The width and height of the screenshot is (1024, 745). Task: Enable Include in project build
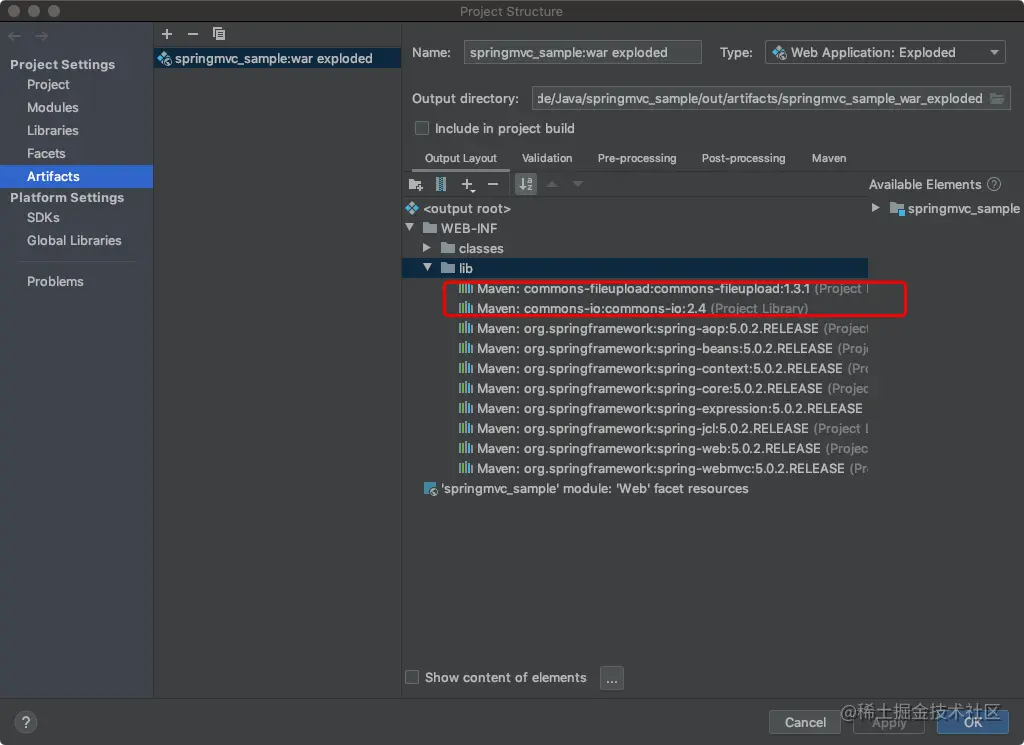tap(423, 129)
